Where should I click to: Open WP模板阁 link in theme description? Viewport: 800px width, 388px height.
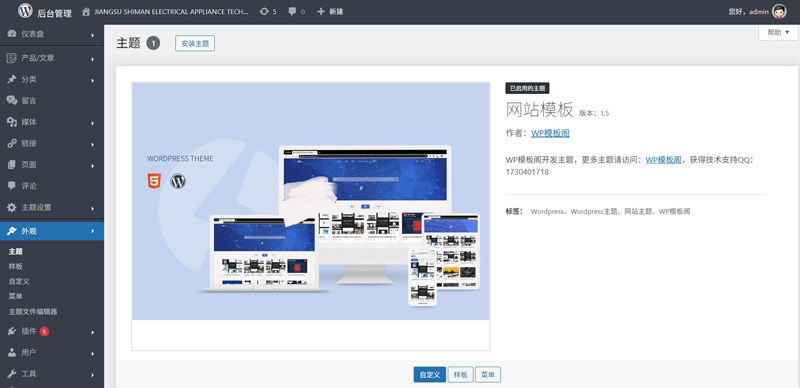(663, 160)
